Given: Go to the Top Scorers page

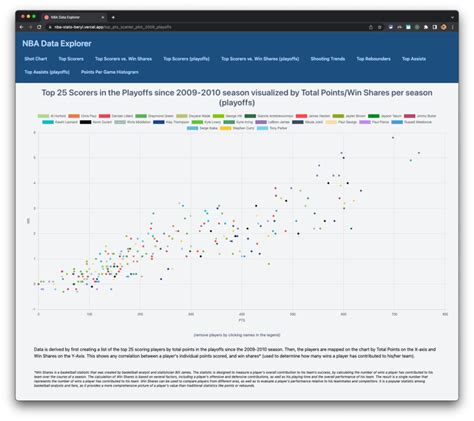Looking at the screenshot, I should pyautogui.click(x=71, y=59).
